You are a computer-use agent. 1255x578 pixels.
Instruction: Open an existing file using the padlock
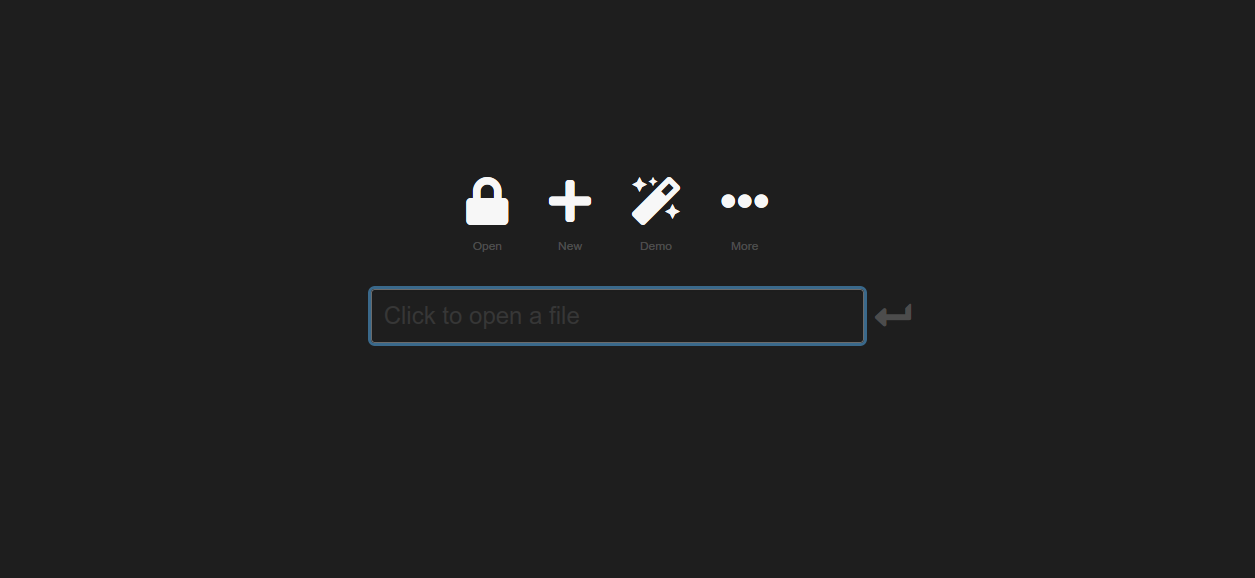click(487, 201)
